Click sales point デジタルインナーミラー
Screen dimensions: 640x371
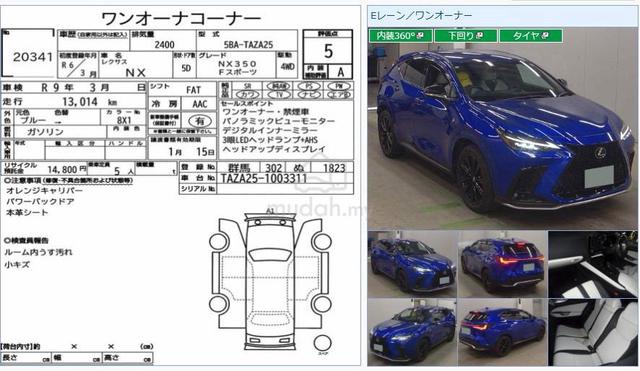click(269, 131)
